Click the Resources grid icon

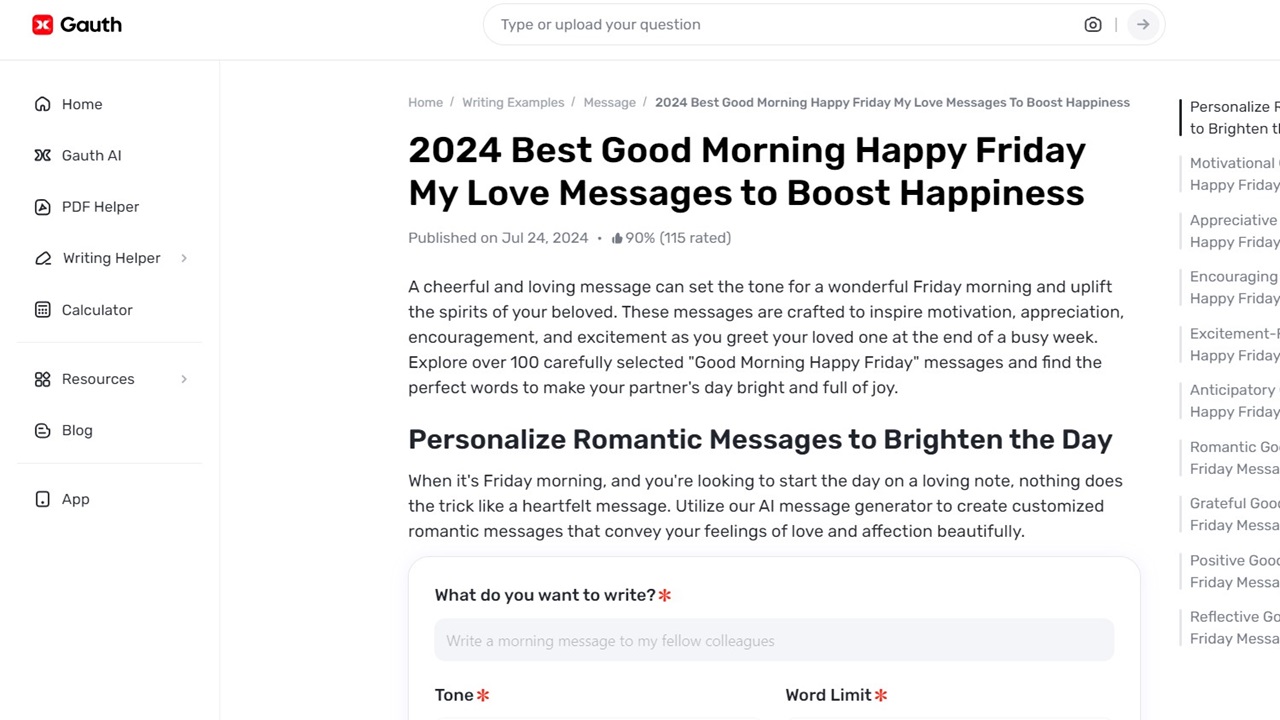click(x=42, y=379)
